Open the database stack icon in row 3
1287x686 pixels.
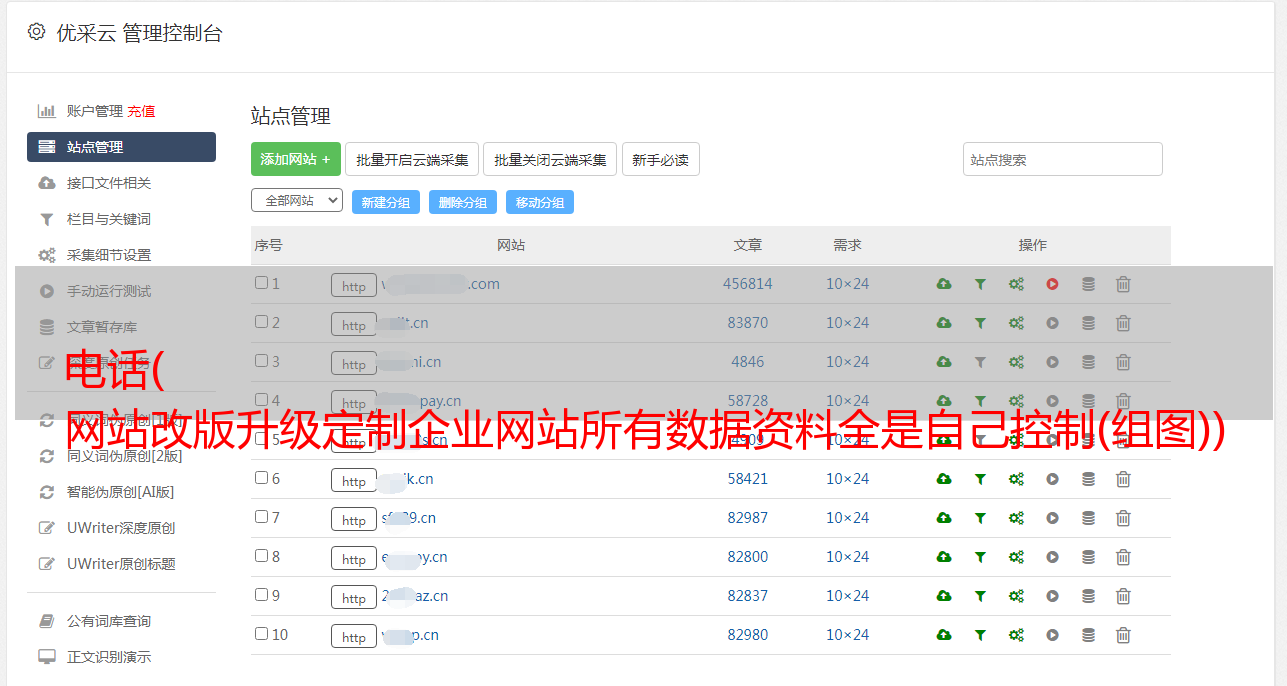(1088, 362)
